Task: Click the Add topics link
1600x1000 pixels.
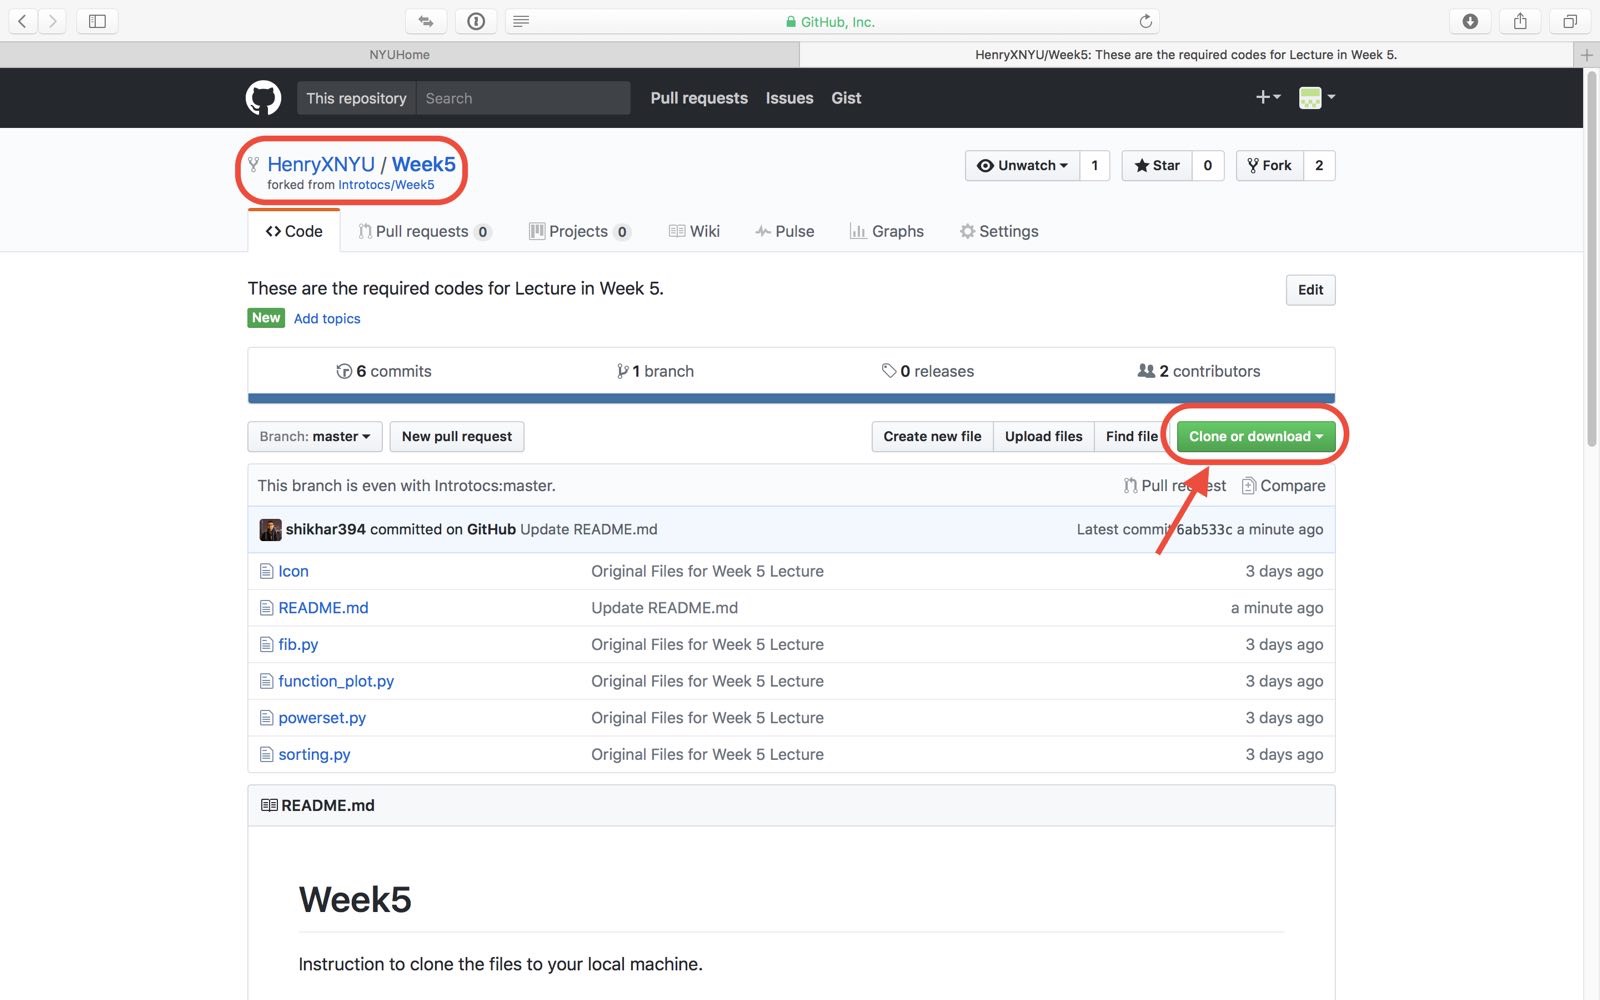Action: point(327,318)
